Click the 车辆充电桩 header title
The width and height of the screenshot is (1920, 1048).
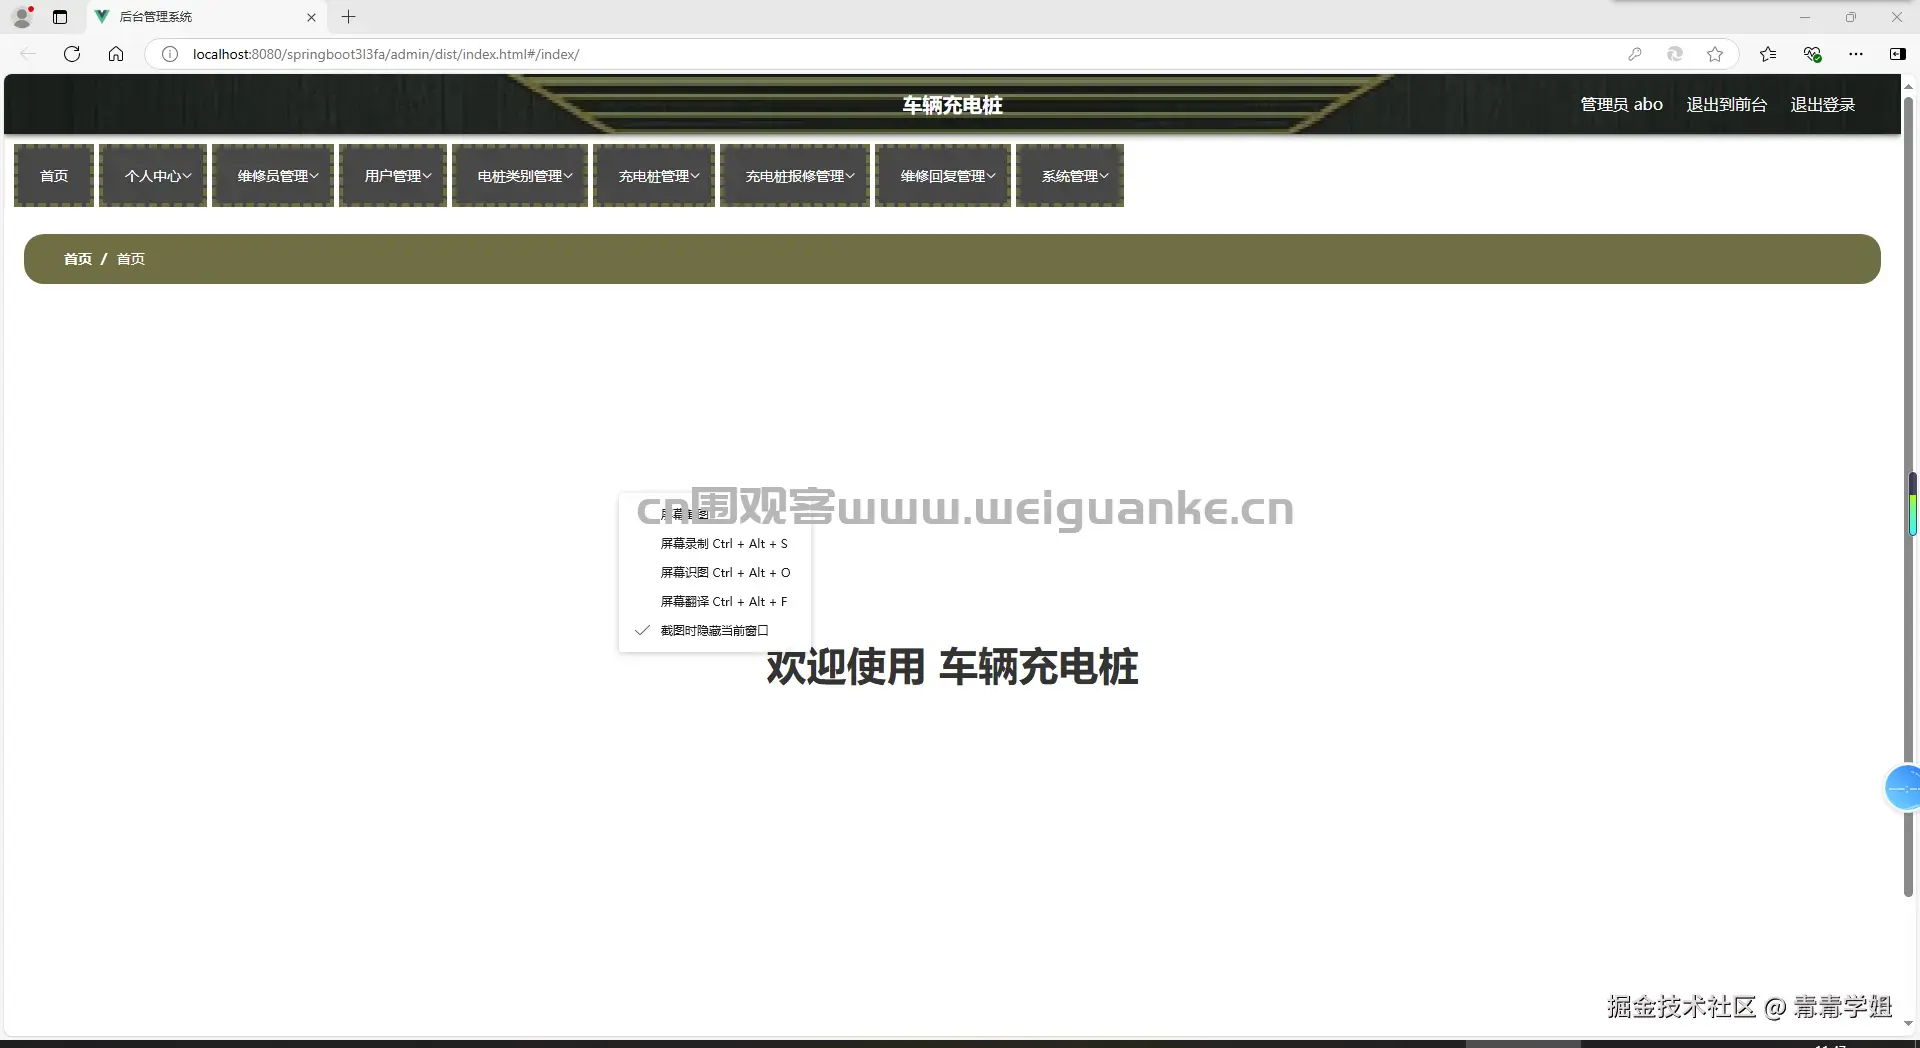click(952, 105)
